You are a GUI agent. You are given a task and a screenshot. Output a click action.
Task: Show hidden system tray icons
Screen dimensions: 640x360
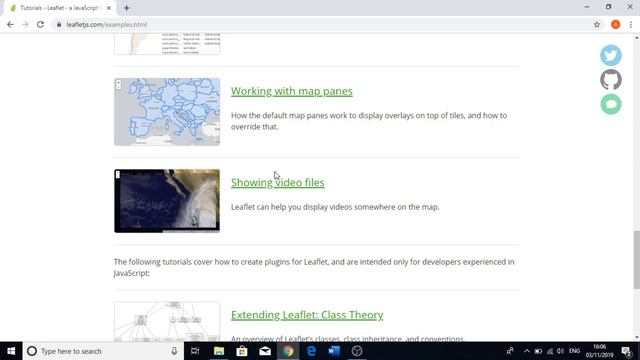(x=527, y=351)
